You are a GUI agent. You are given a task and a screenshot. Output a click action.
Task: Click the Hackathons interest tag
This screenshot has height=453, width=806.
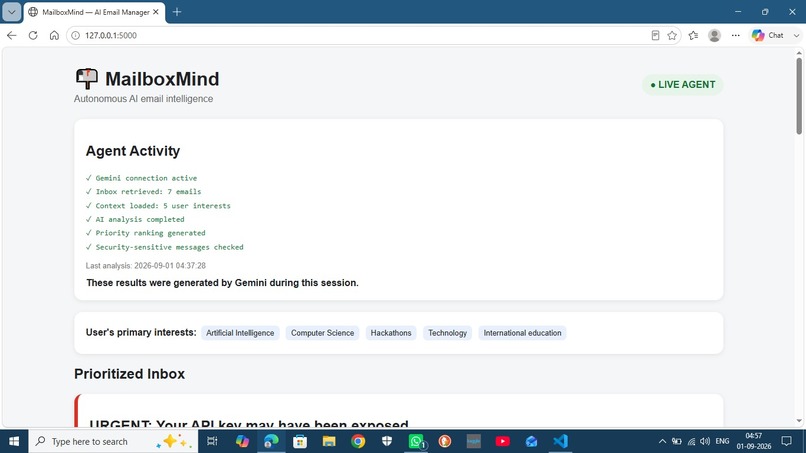[x=391, y=333]
